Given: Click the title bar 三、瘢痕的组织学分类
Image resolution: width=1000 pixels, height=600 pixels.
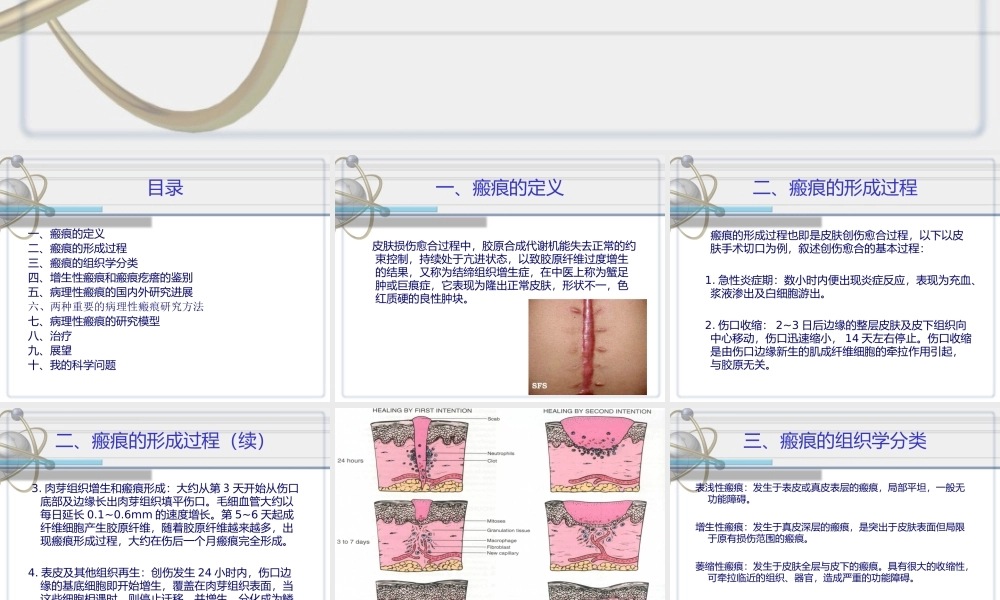Looking at the screenshot, I should click(x=835, y=440).
